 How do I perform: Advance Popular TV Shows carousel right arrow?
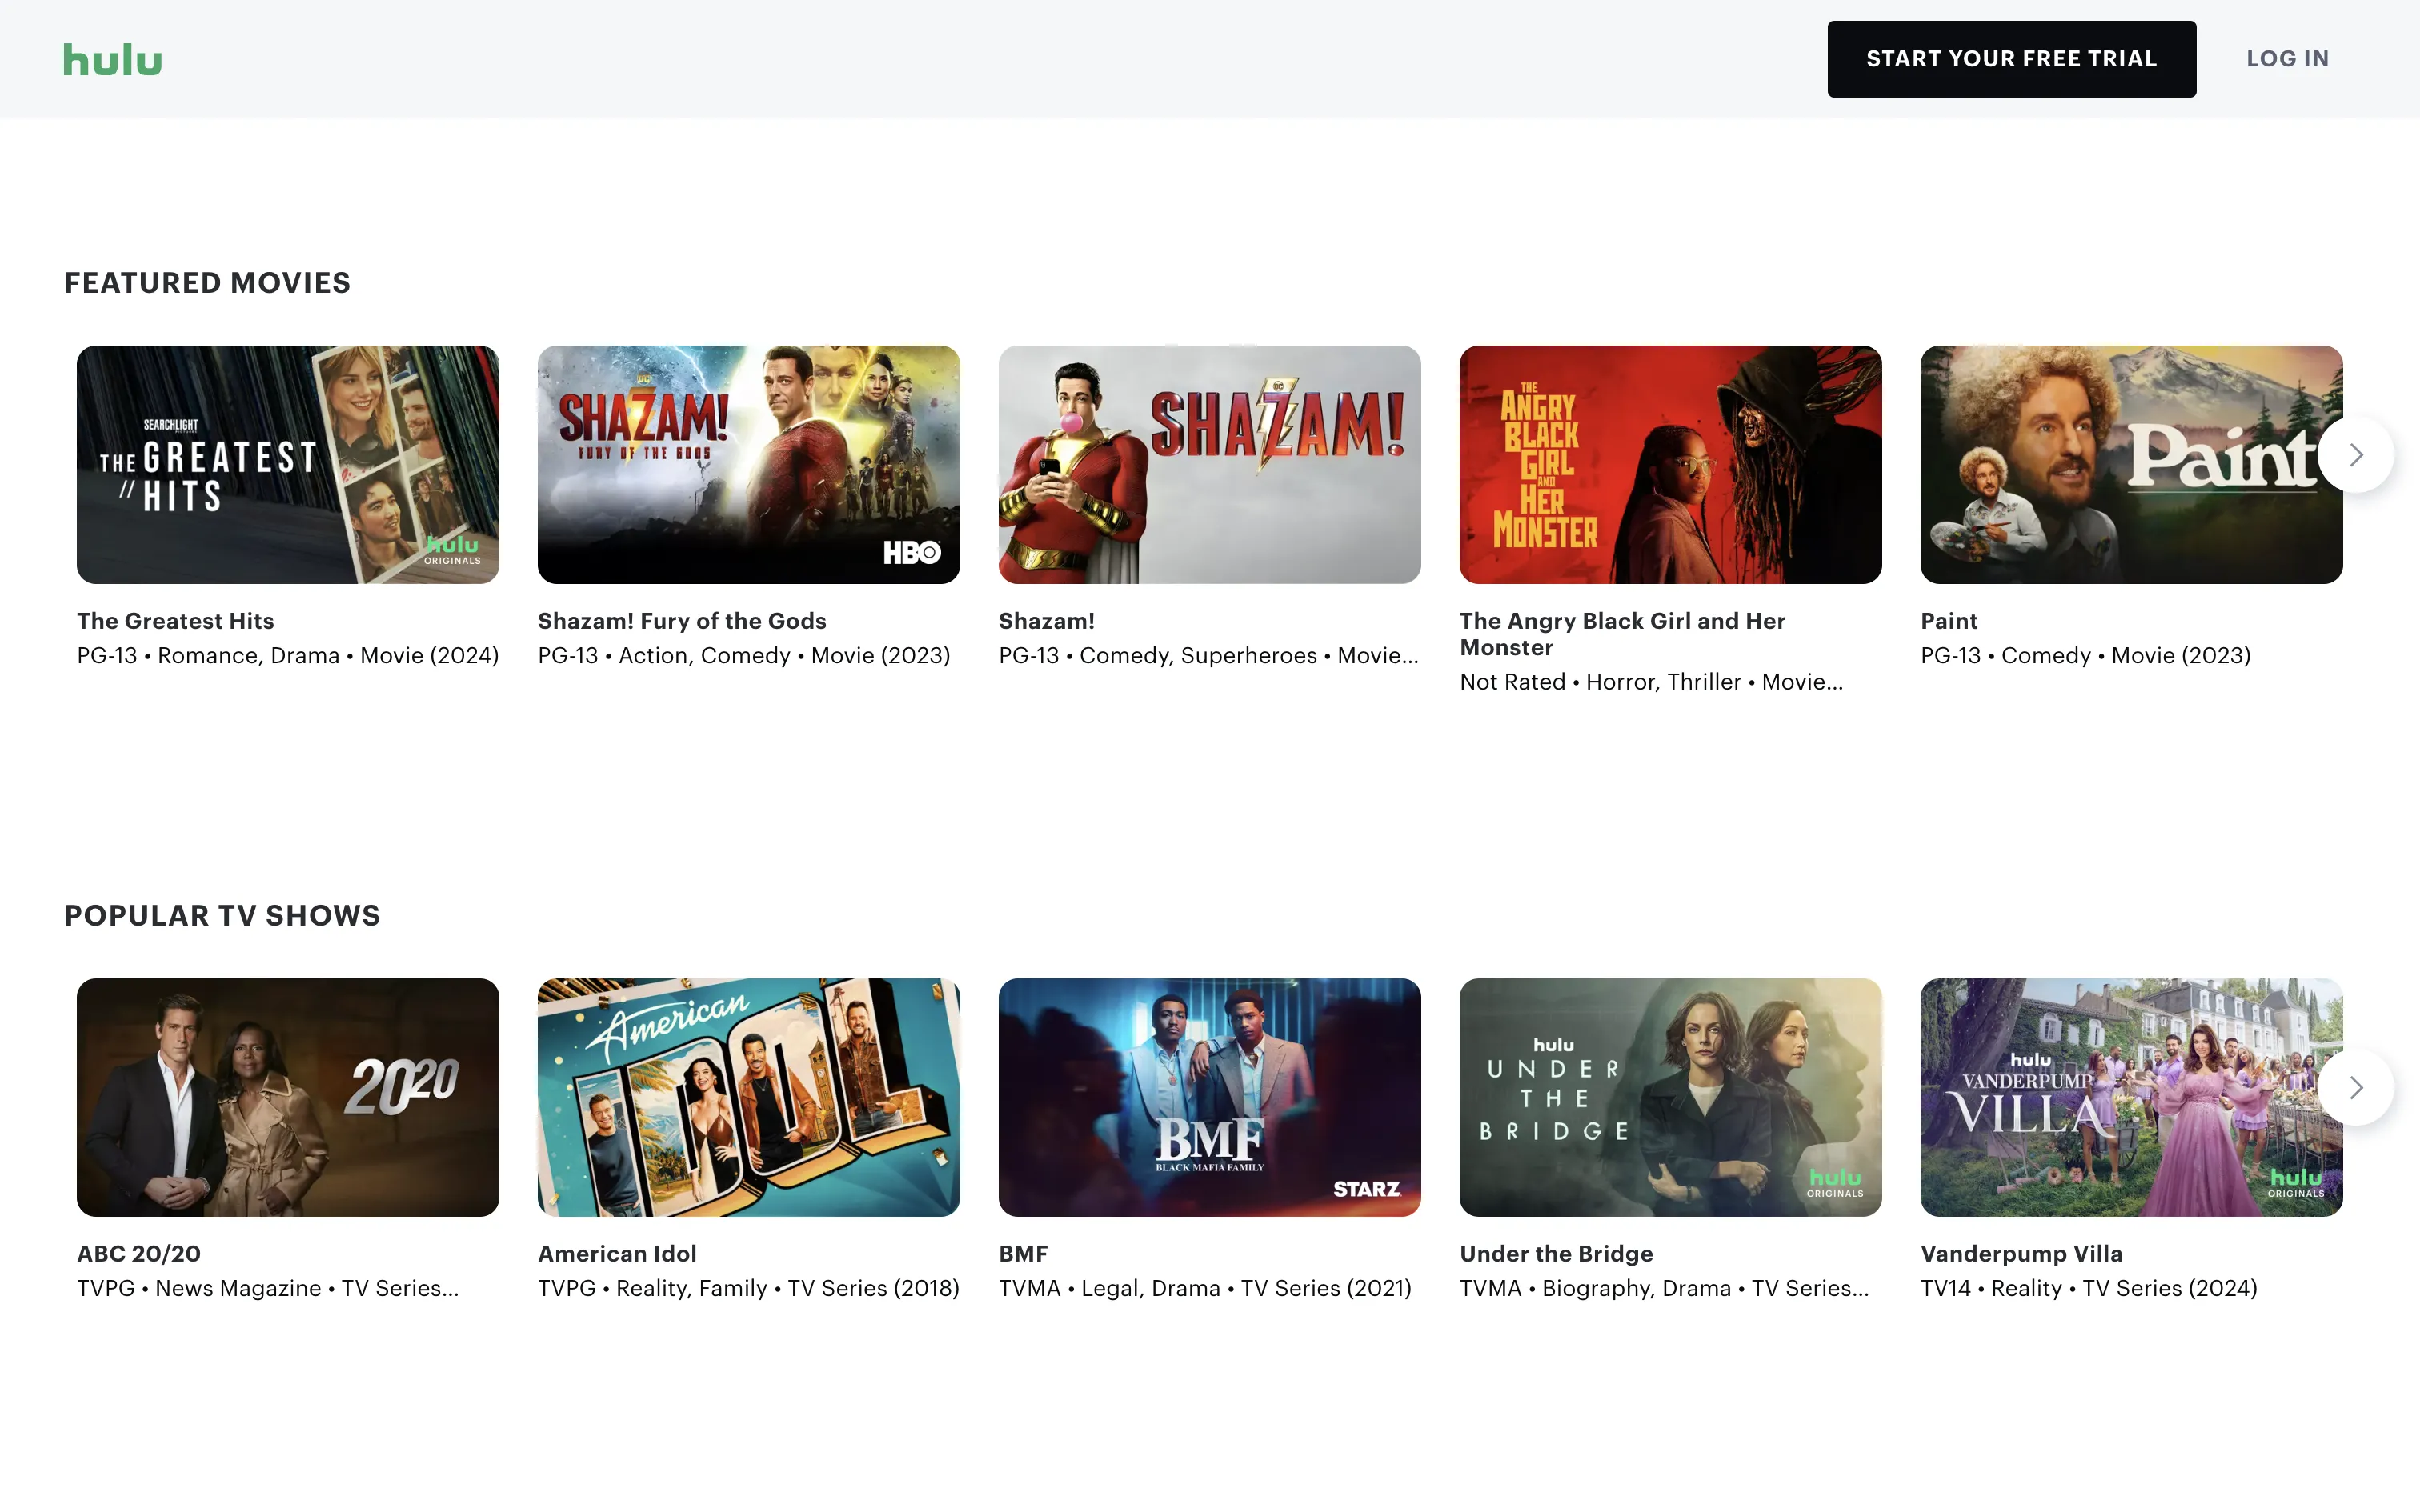2355,1087
